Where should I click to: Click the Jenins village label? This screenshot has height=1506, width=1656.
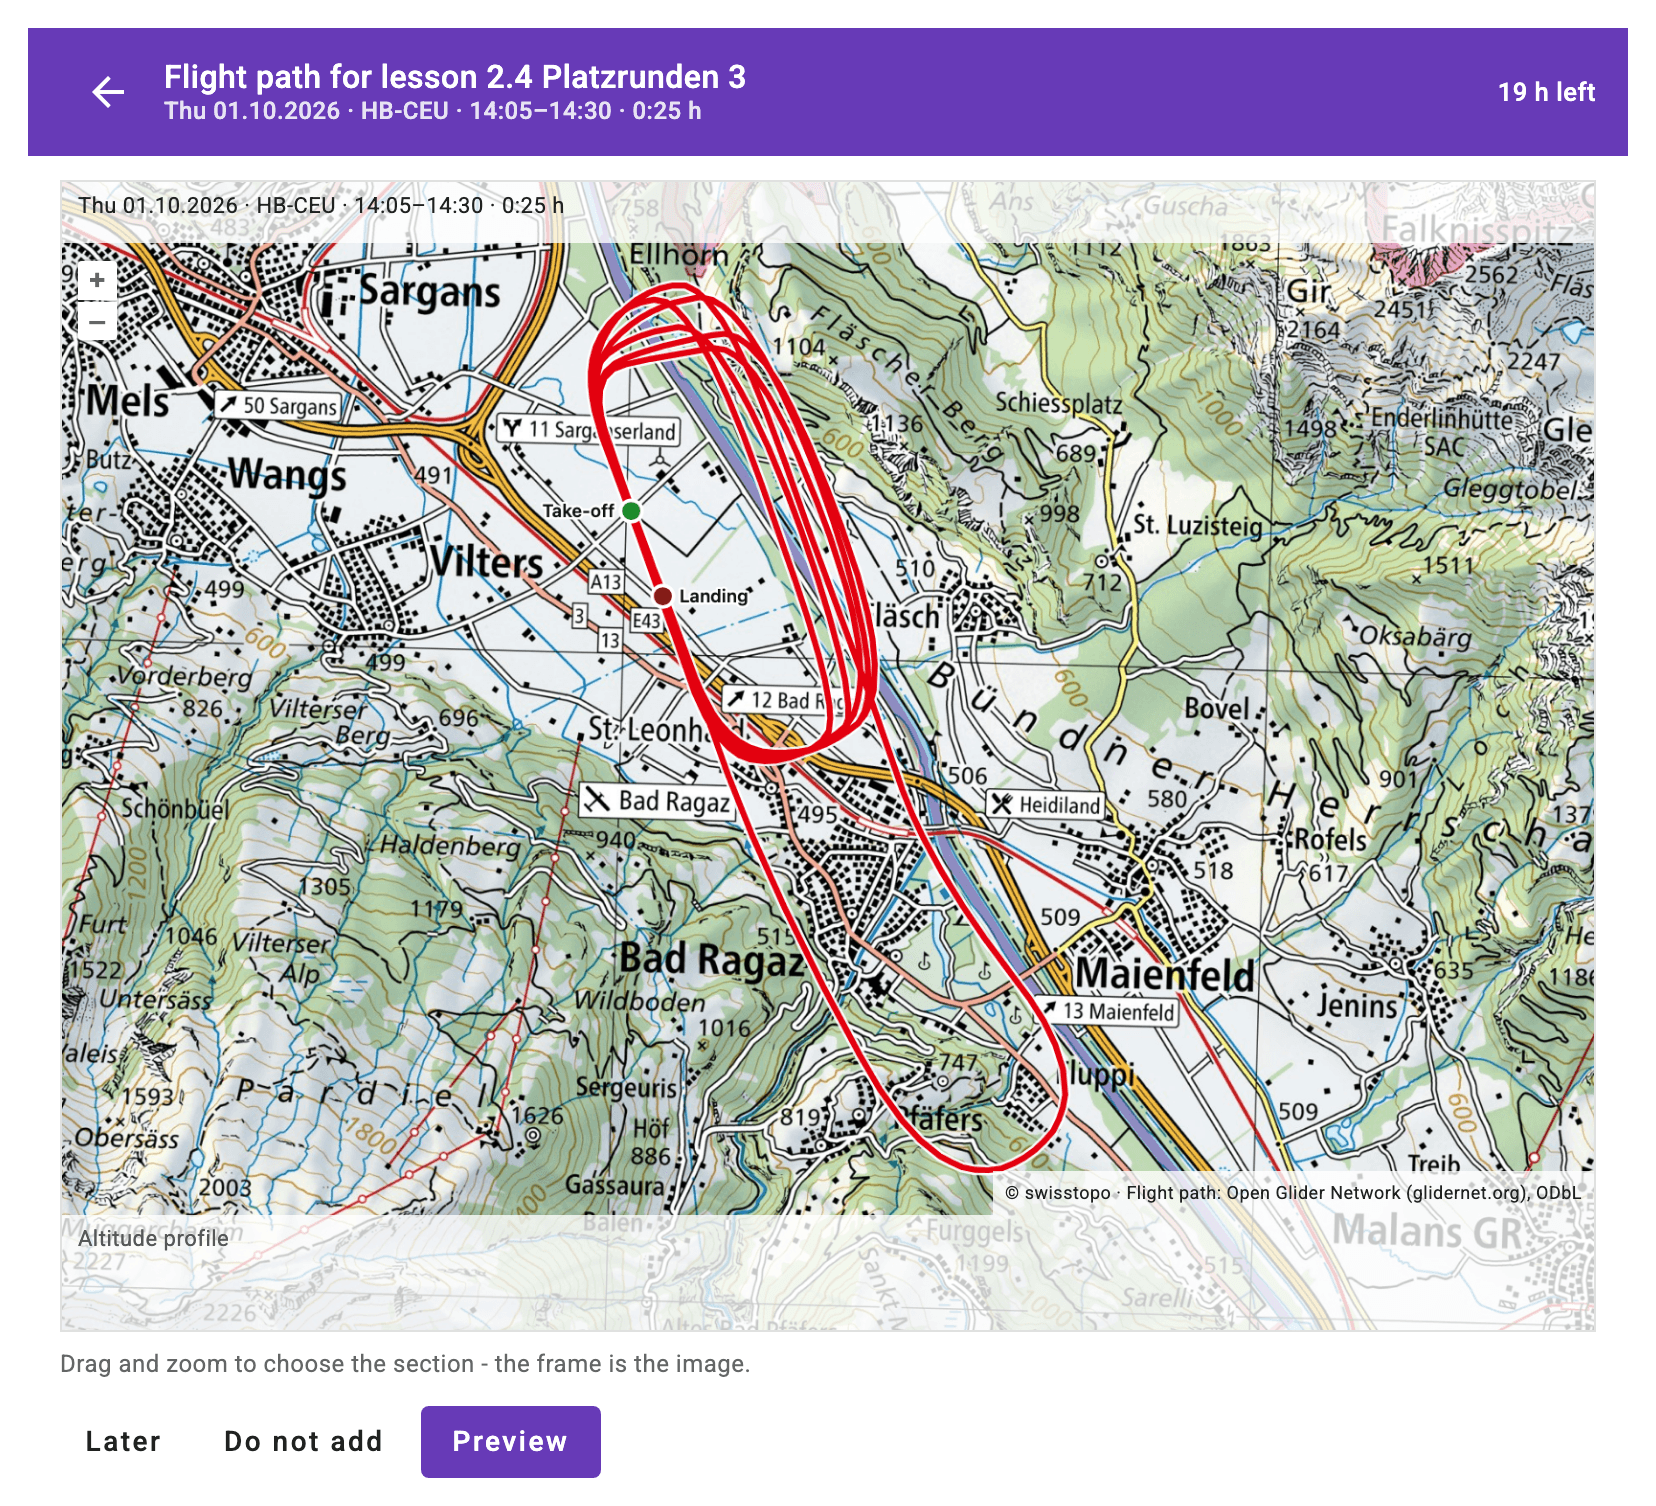[1357, 1005]
